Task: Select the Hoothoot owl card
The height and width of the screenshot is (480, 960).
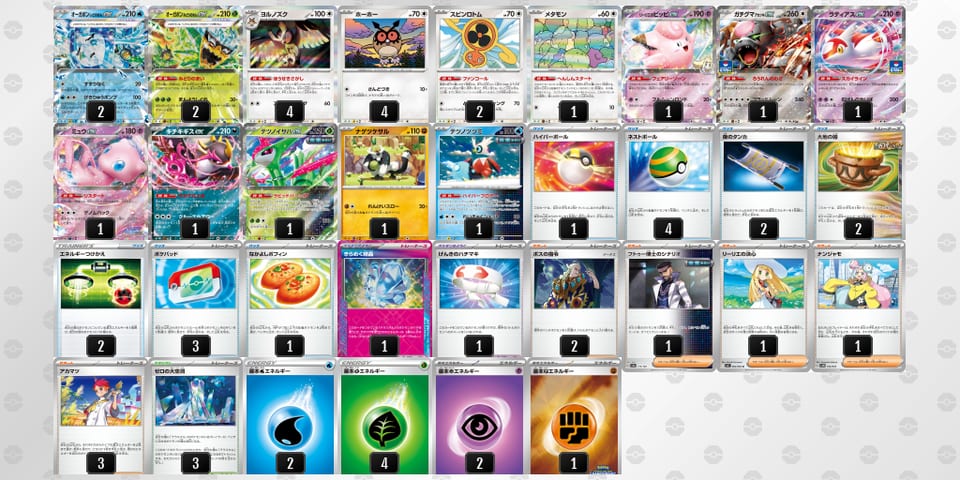Action: coord(384,64)
